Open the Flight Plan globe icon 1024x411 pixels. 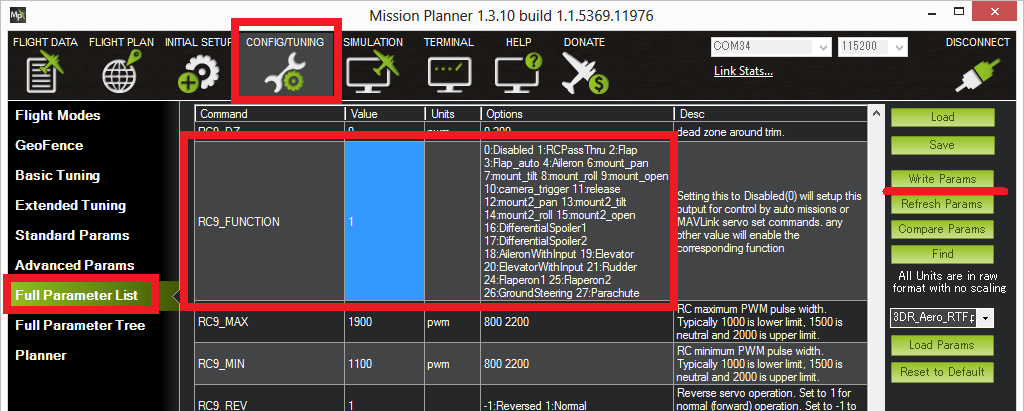coord(121,73)
